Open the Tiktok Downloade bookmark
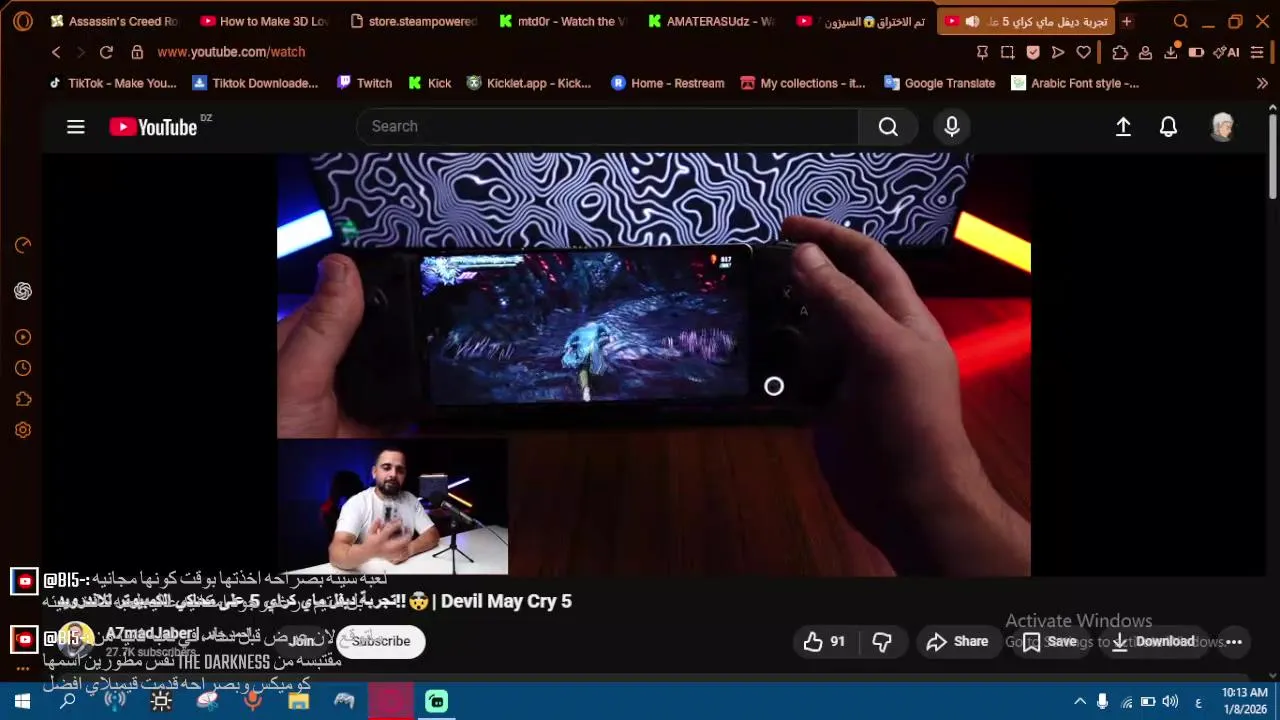The height and width of the screenshot is (720, 1280). (255, 83)
